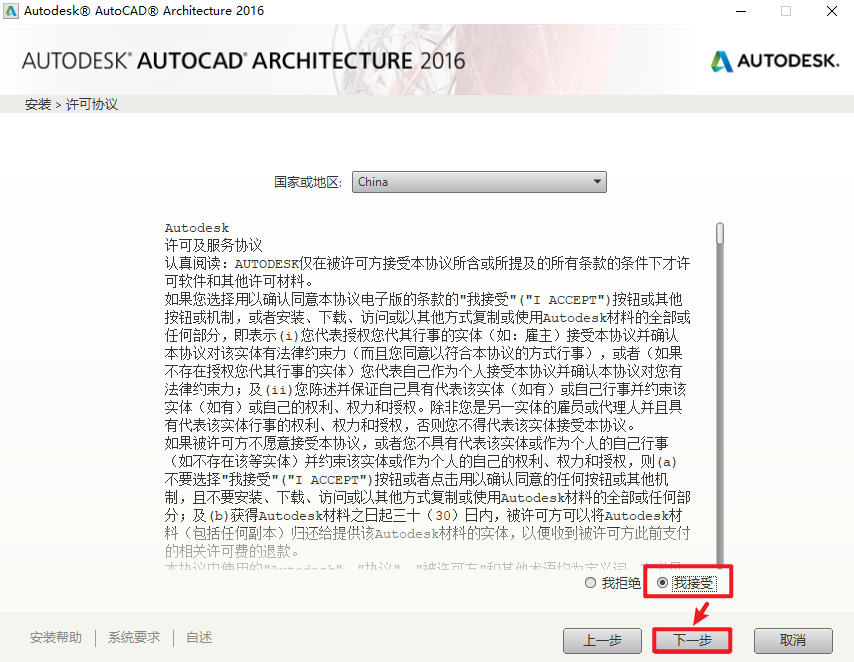Close the AutoCAD Architecture installer window
The image size is (854, 662).
[832, 11]
